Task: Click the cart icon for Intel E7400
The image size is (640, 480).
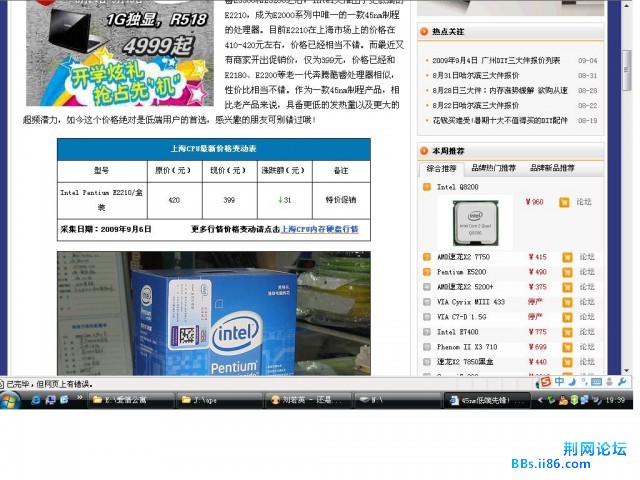Action: [x=567, y=332]
